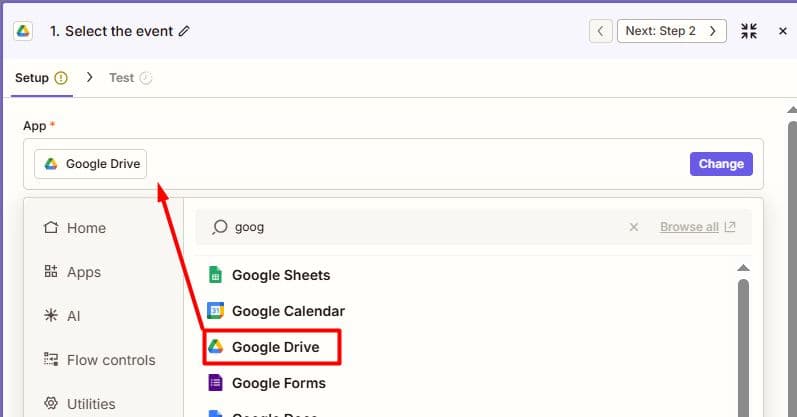
Task: Click the search magnifier icon
Action: tap(220, 227)
